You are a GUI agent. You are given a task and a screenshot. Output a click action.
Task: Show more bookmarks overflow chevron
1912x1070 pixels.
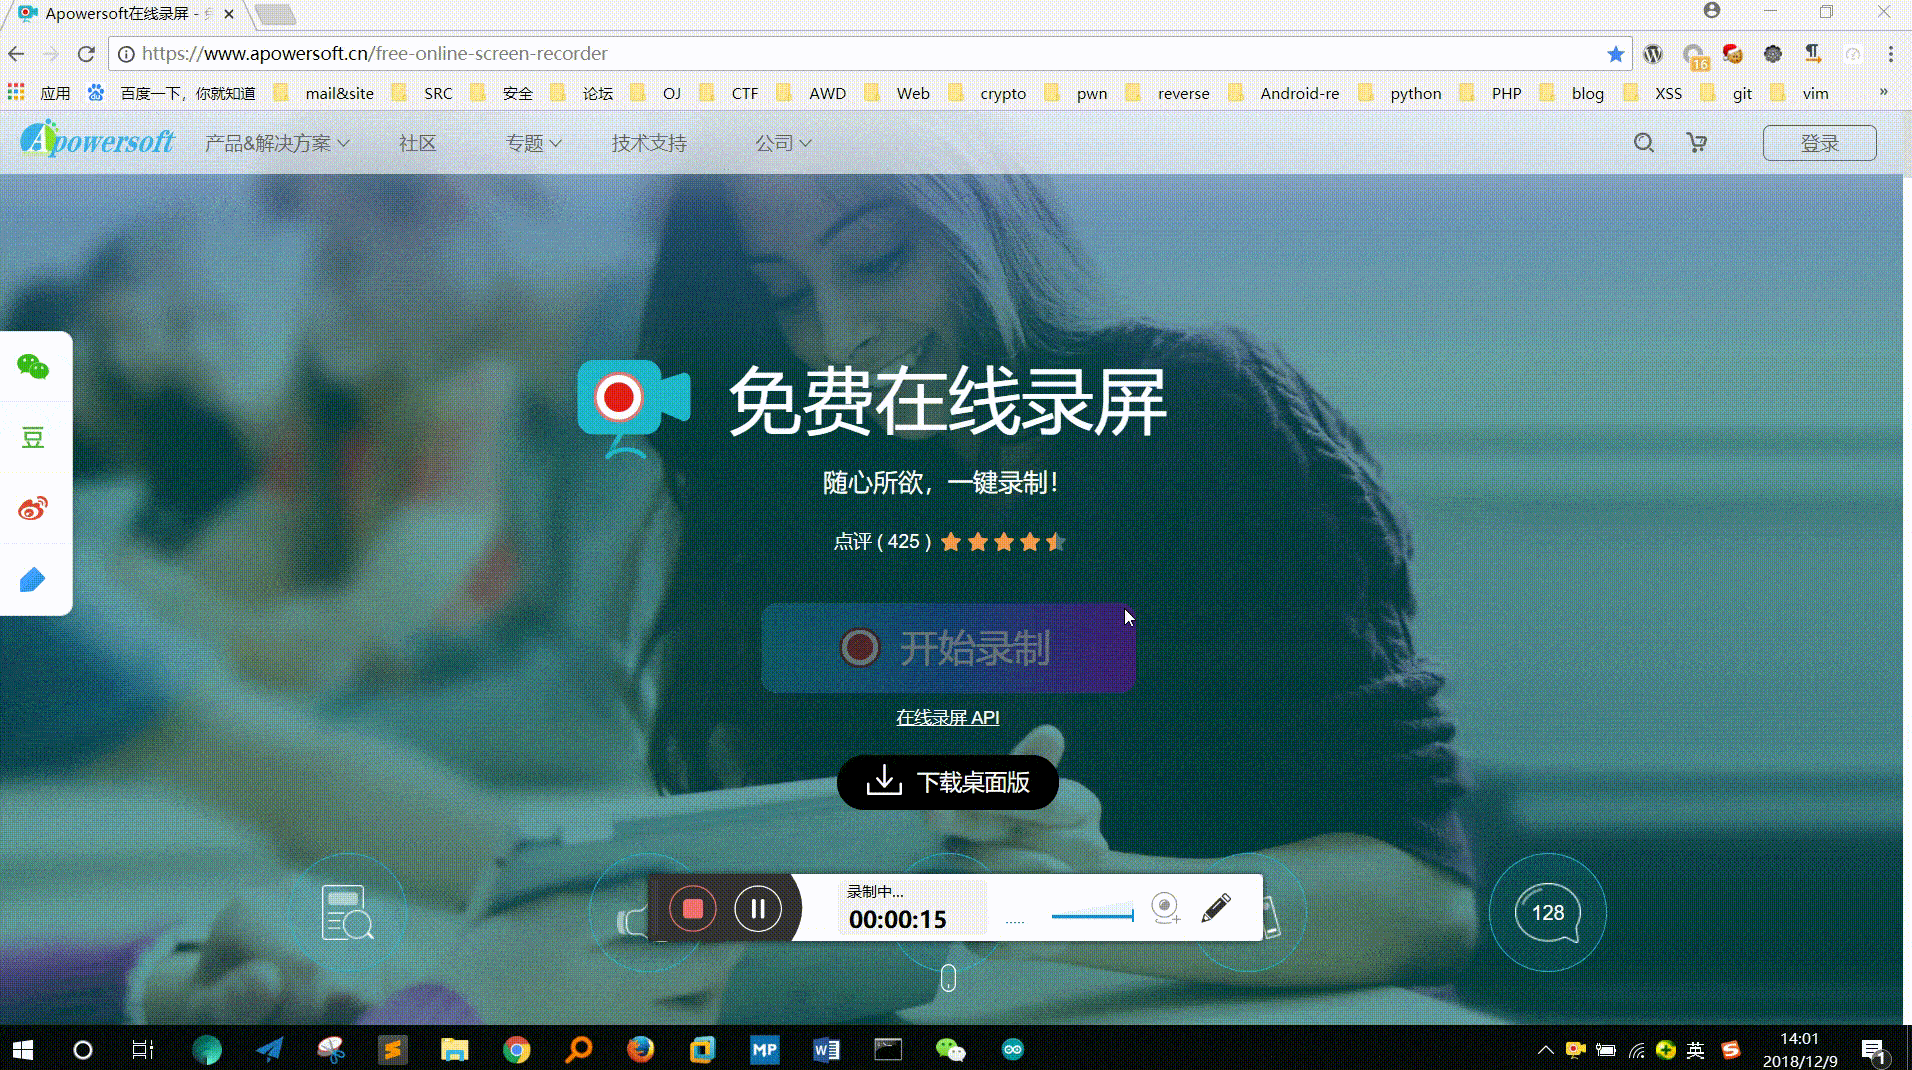[x=1884, y=92]
